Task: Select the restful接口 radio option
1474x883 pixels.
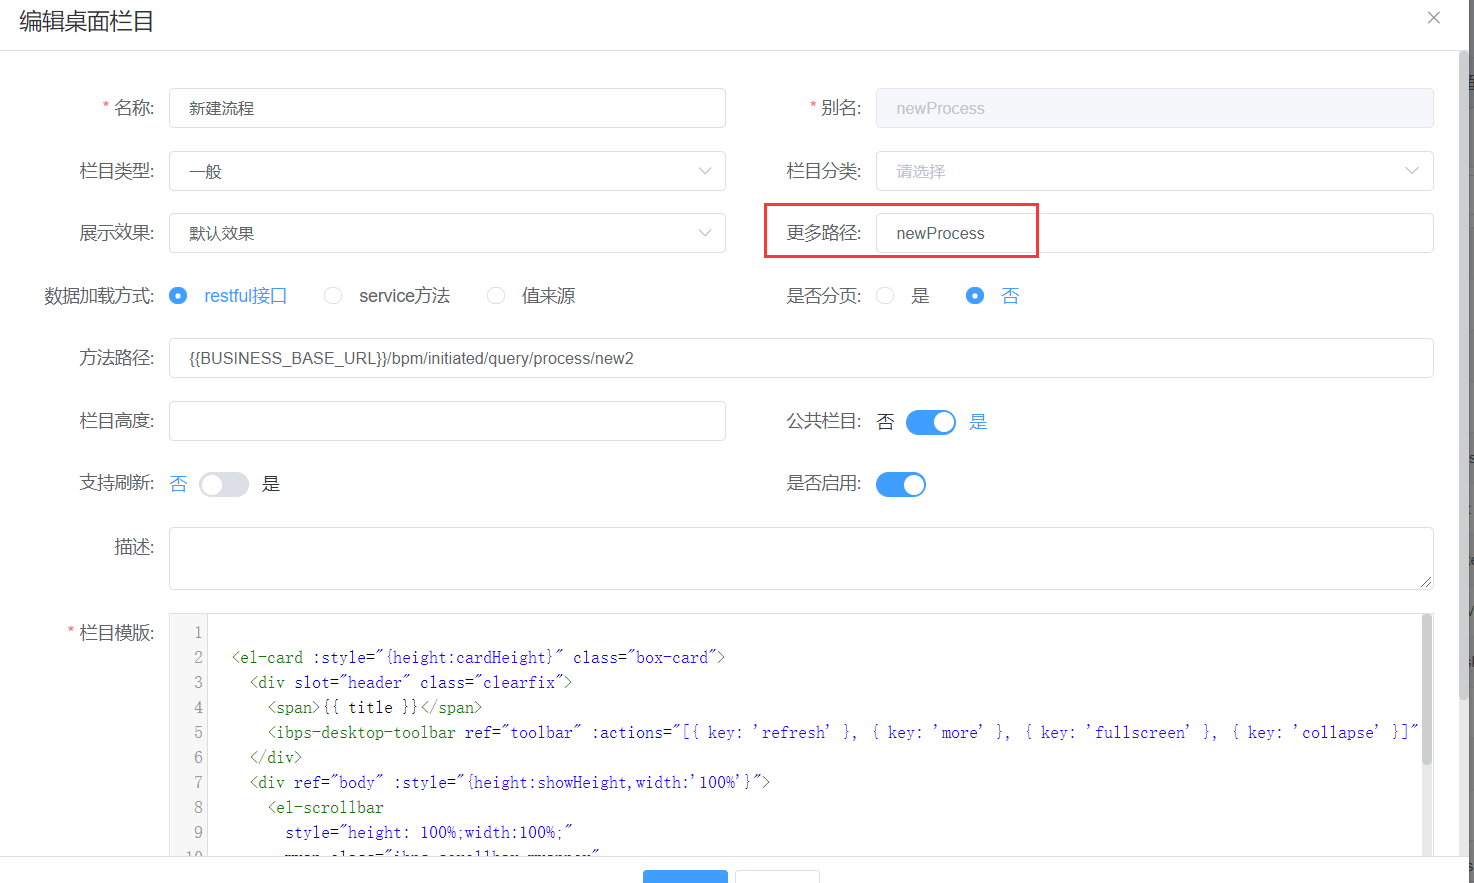Action: click(179, 296)
